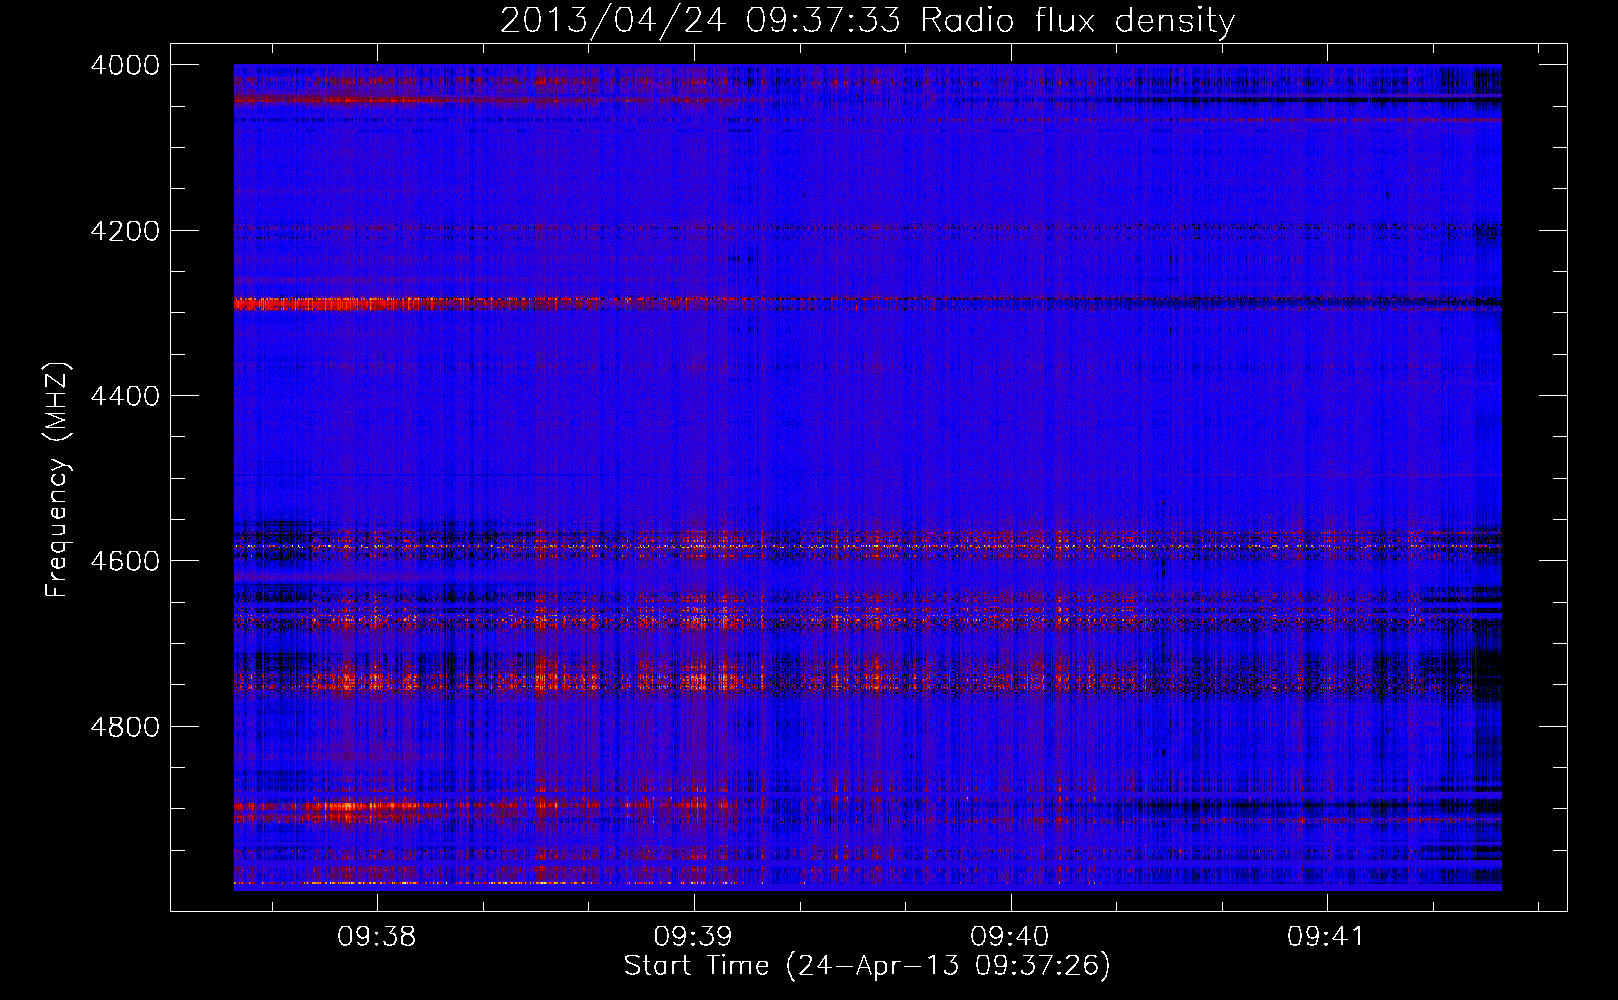This screenshot has width=1618, height=1000.
Task: Click the '4000' frequency axis label
Action: (125, 65)
